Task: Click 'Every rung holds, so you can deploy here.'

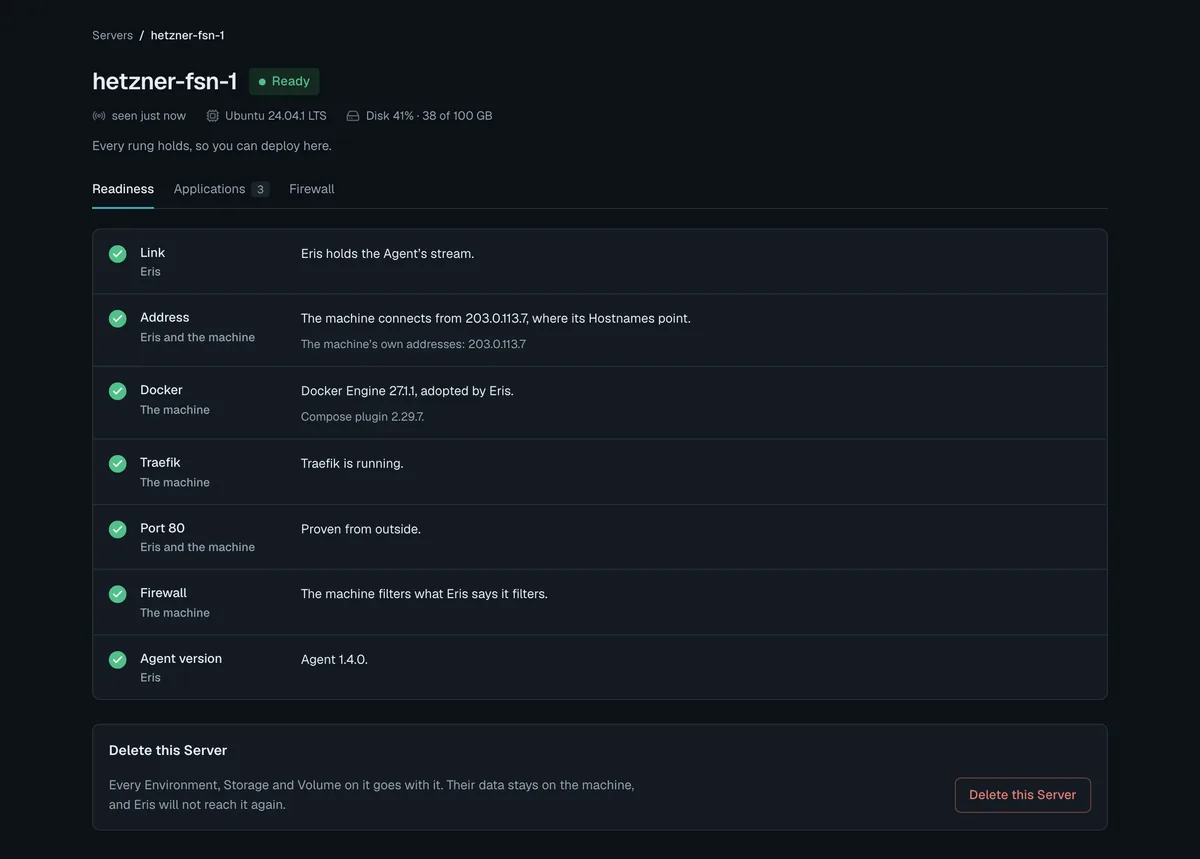Action: coord(212,146)
